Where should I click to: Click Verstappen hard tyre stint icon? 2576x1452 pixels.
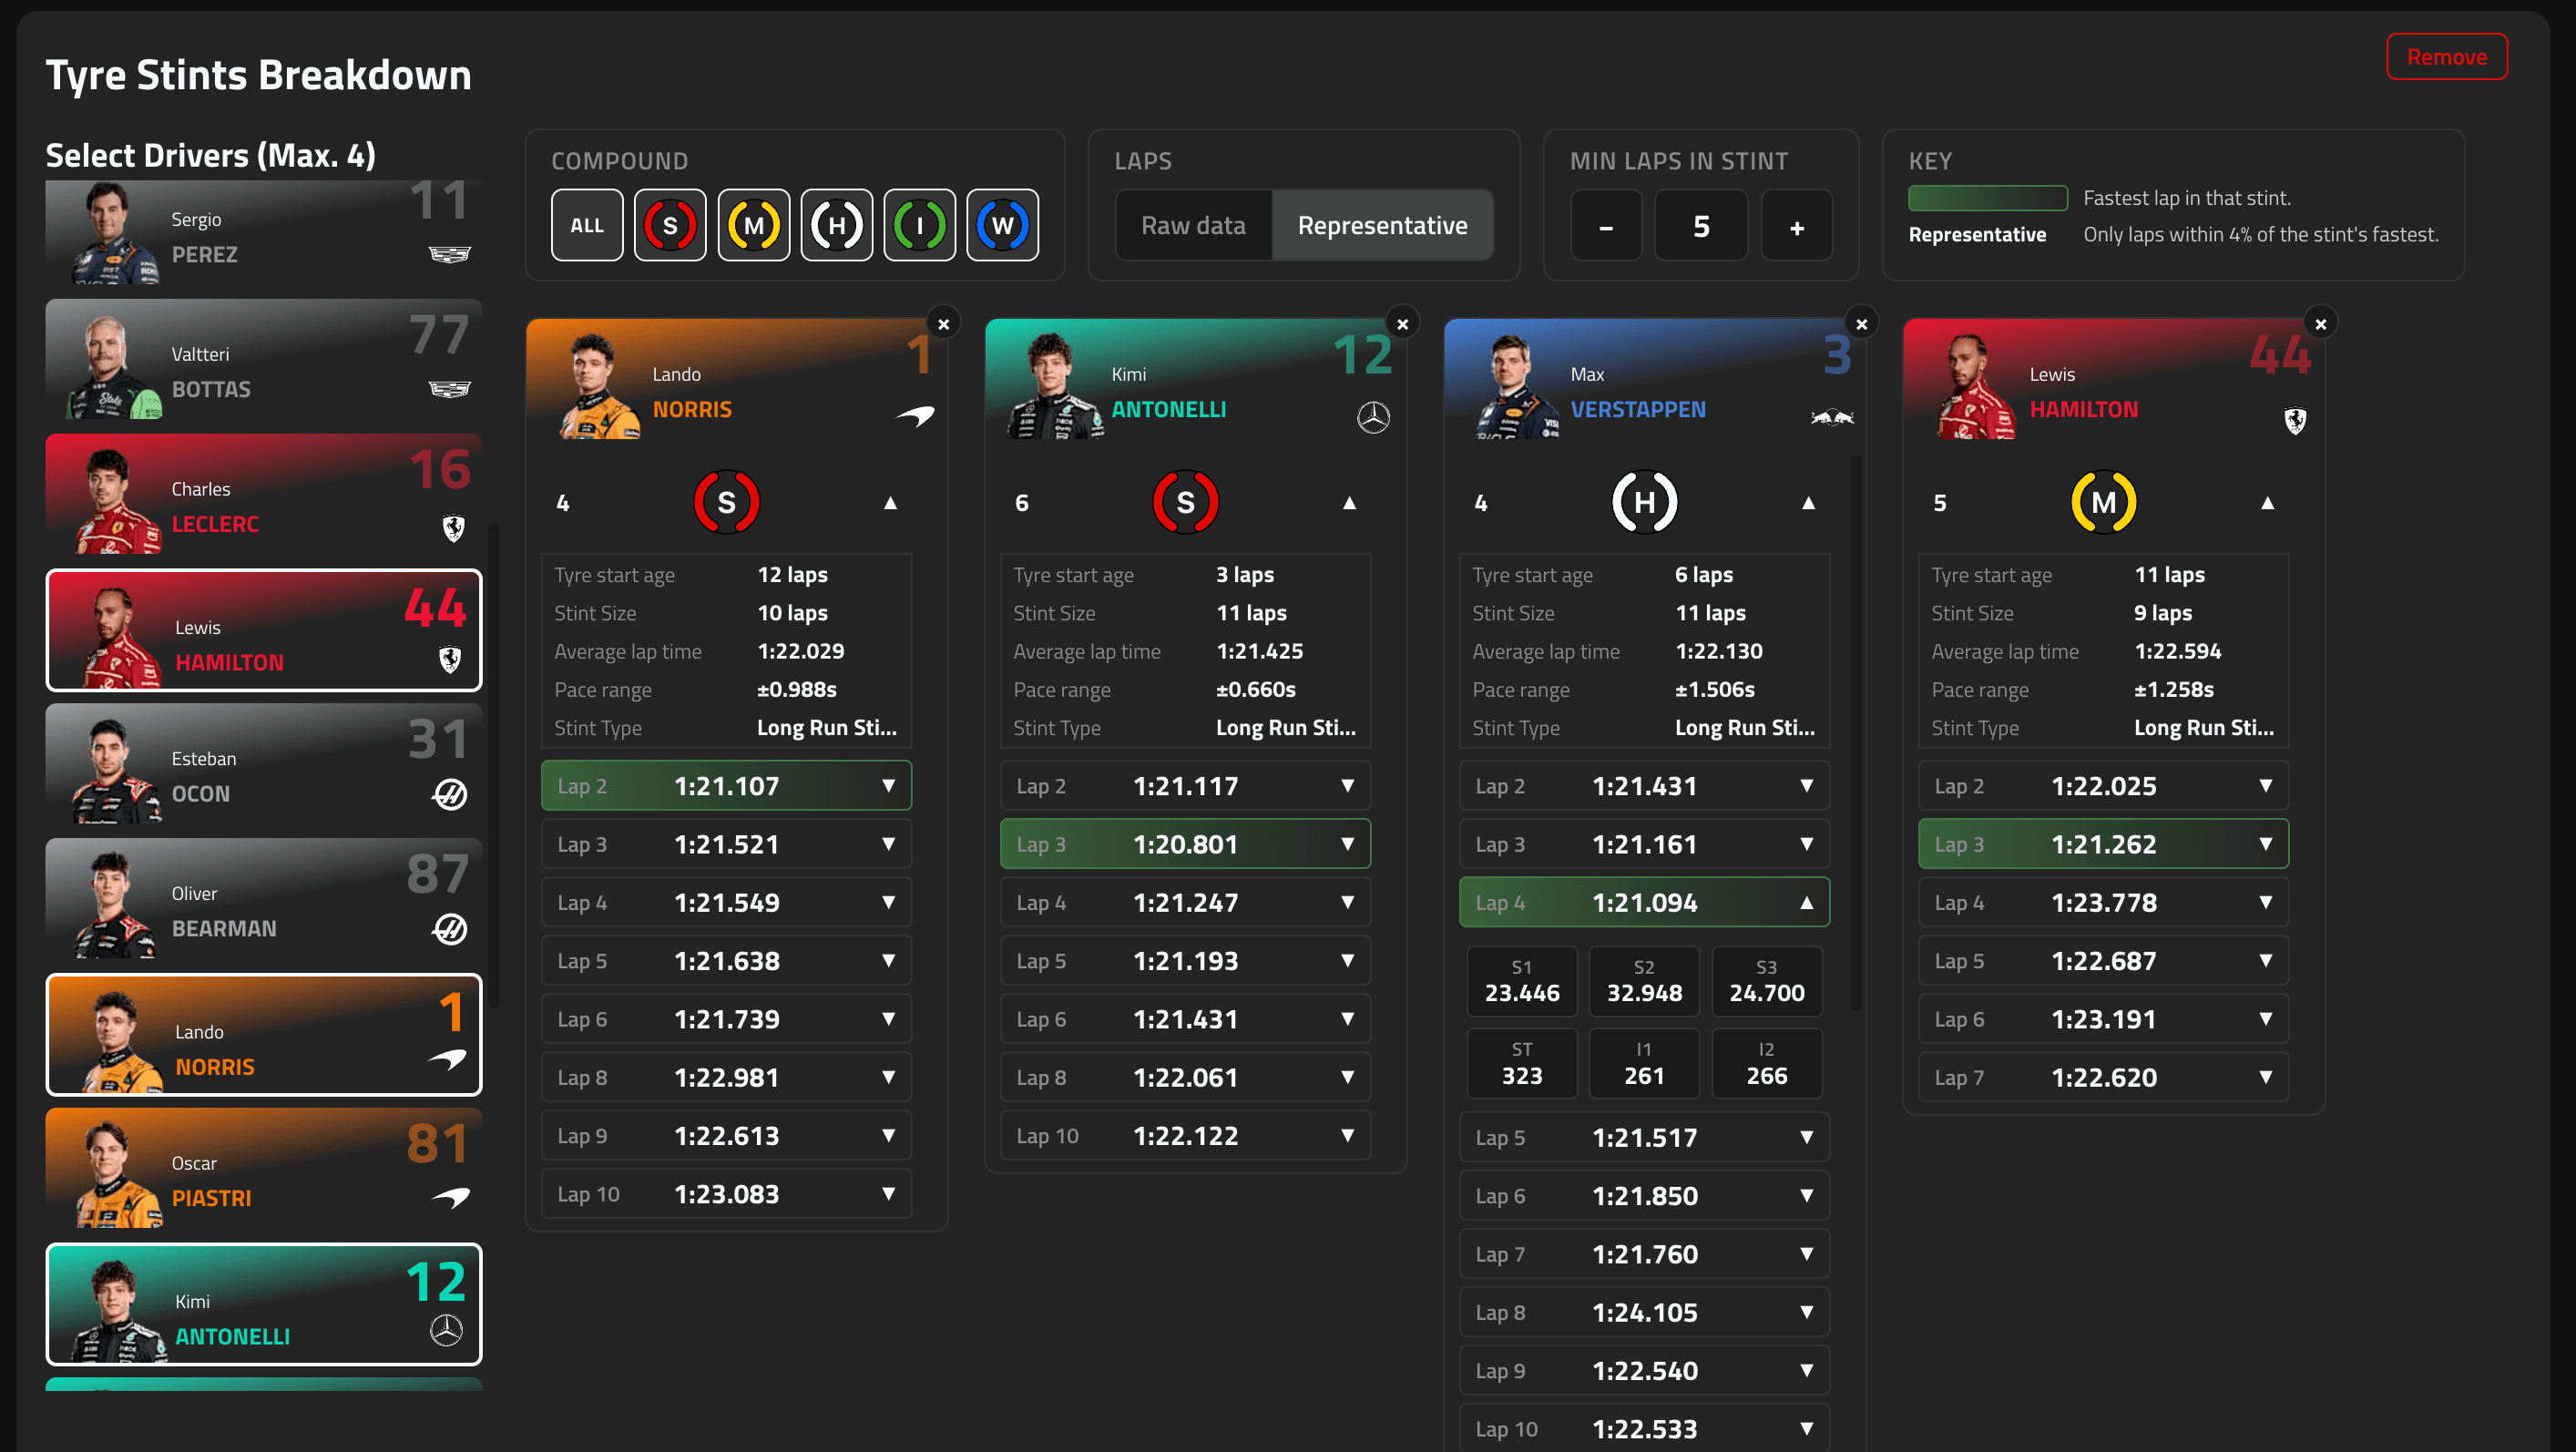[1644, 502]
